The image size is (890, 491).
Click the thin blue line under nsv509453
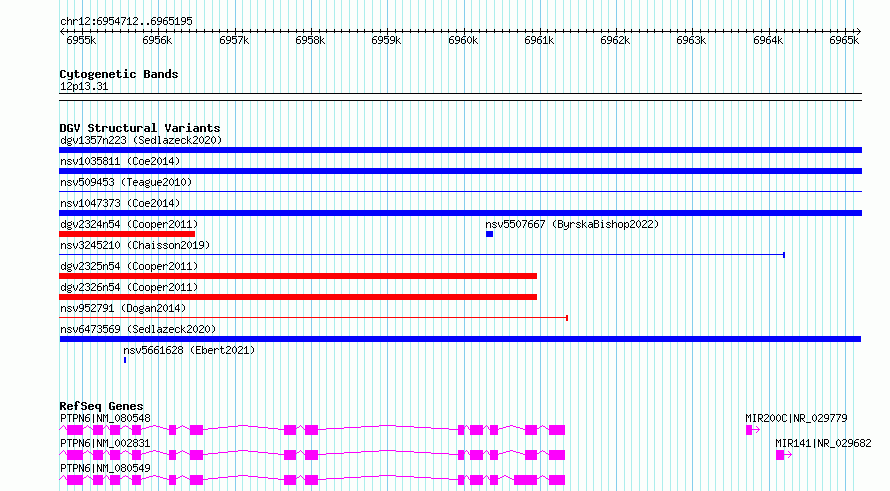pos(460,192)
